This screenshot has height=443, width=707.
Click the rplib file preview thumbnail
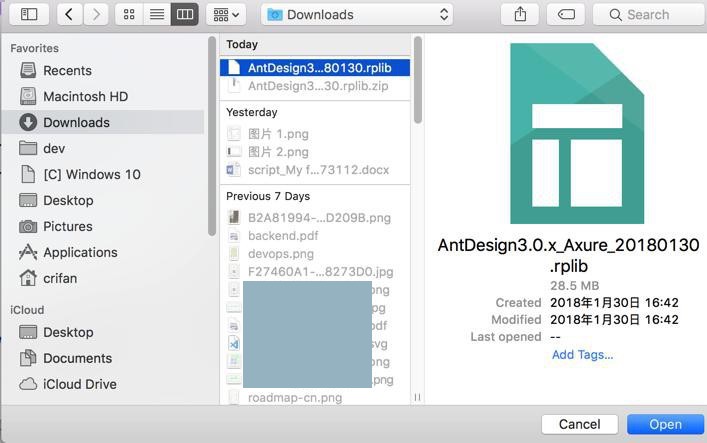[577, 134]
